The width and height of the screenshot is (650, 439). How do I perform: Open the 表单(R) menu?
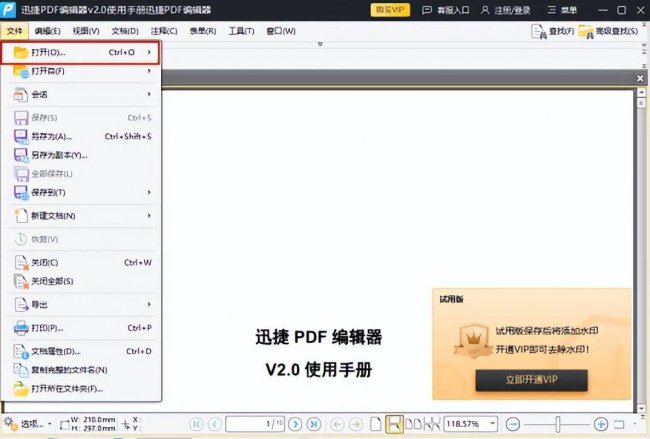[203, 31]
